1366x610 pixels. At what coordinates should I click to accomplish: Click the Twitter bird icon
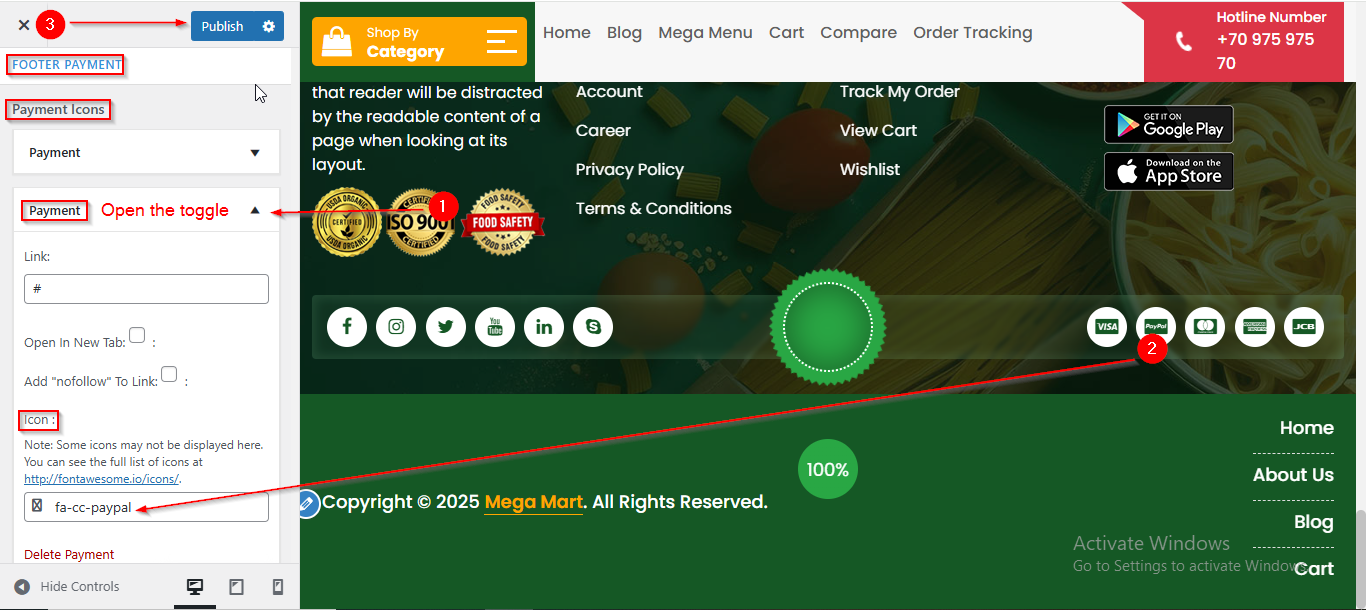coord(445,327)
